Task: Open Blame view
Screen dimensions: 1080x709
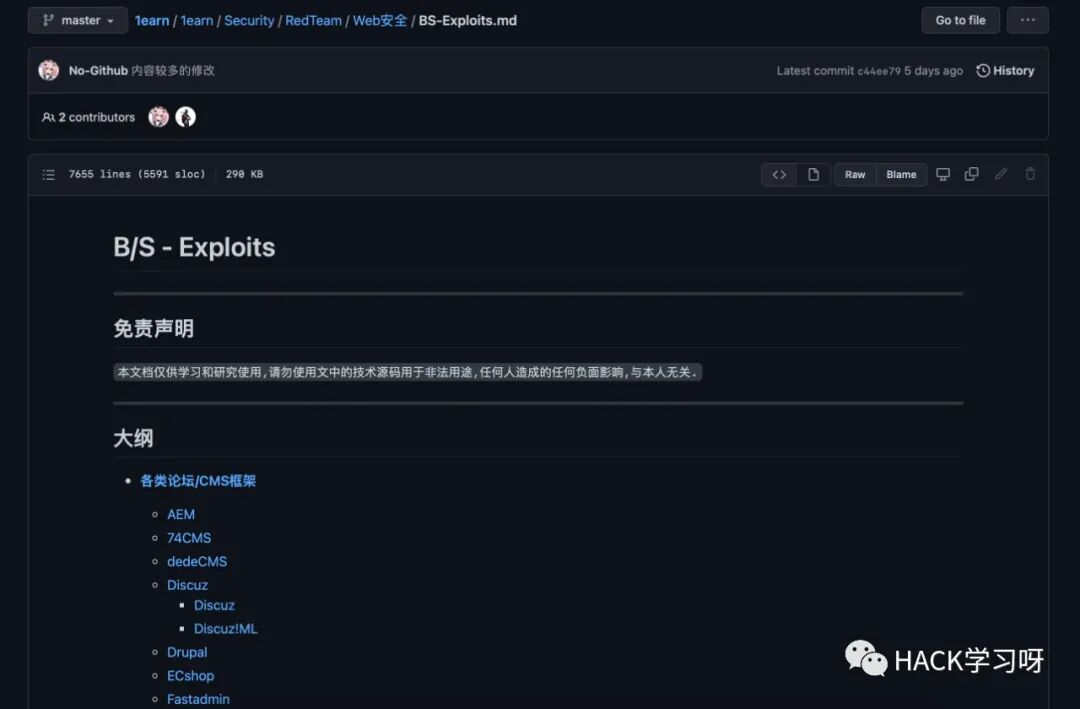Action: (x=901, y=174)
